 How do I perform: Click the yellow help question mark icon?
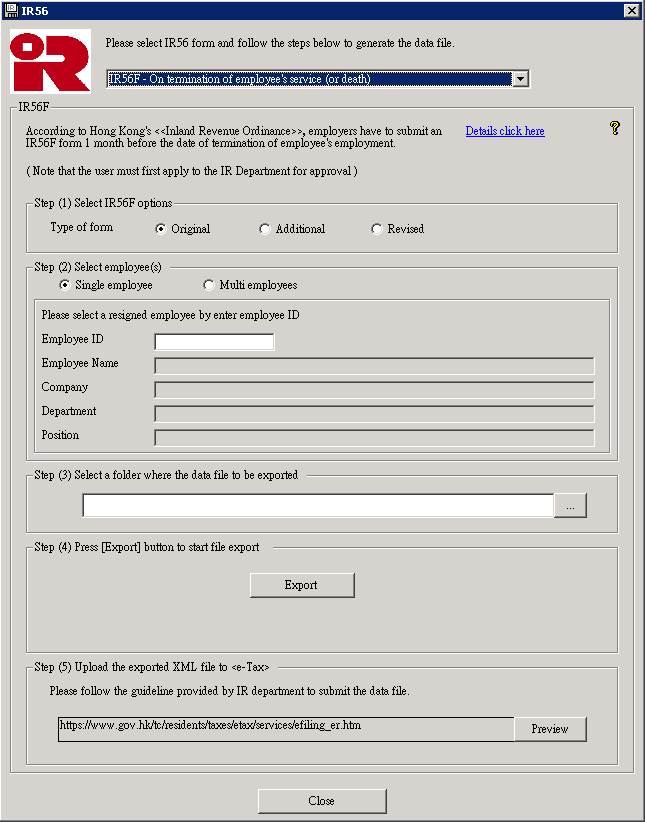pyautogui.click(x=615, y=128)
